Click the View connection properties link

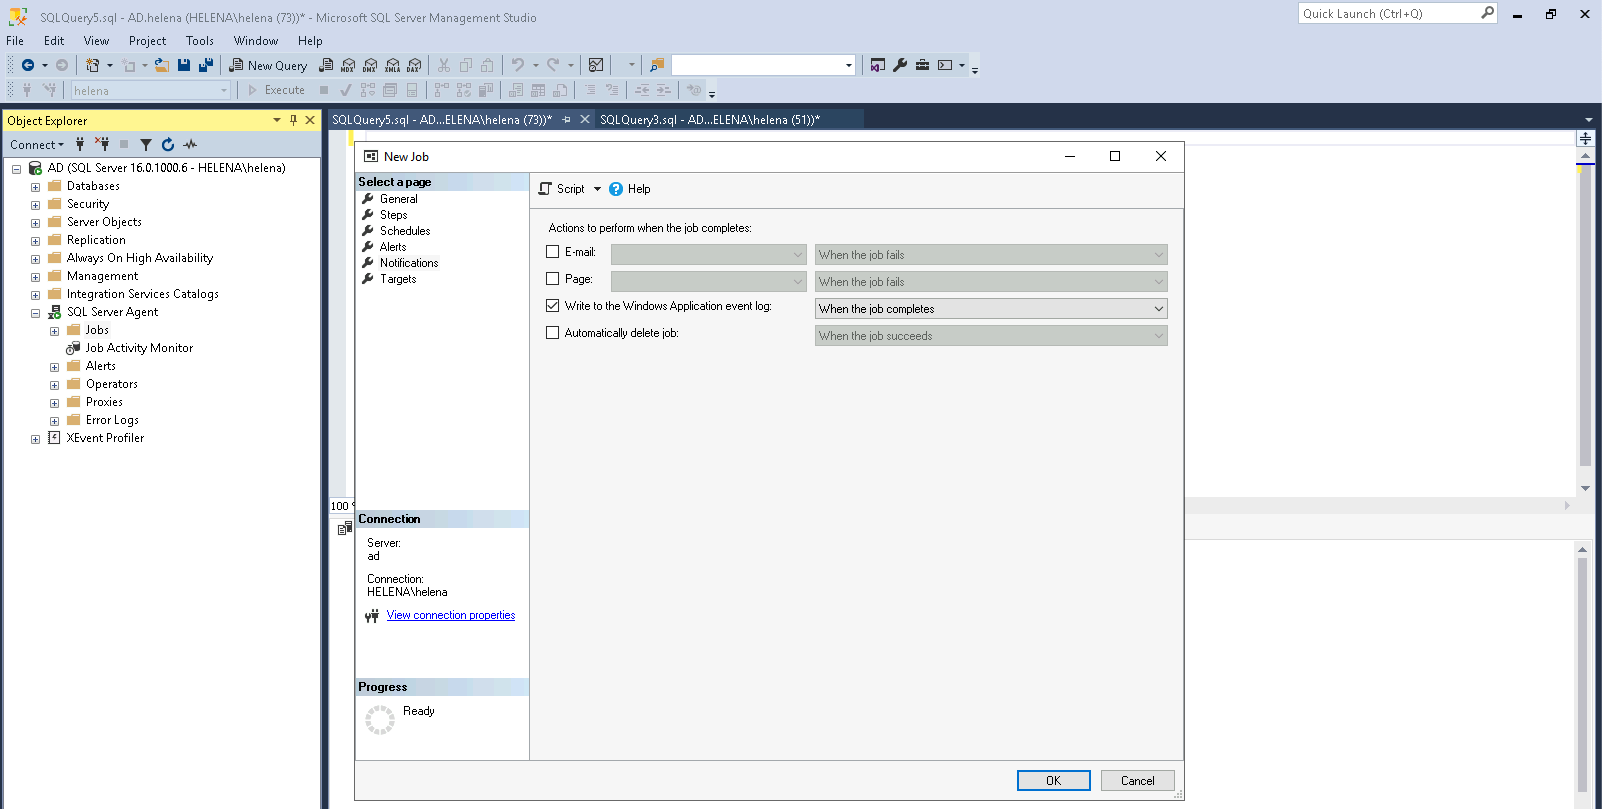(450, 616)
